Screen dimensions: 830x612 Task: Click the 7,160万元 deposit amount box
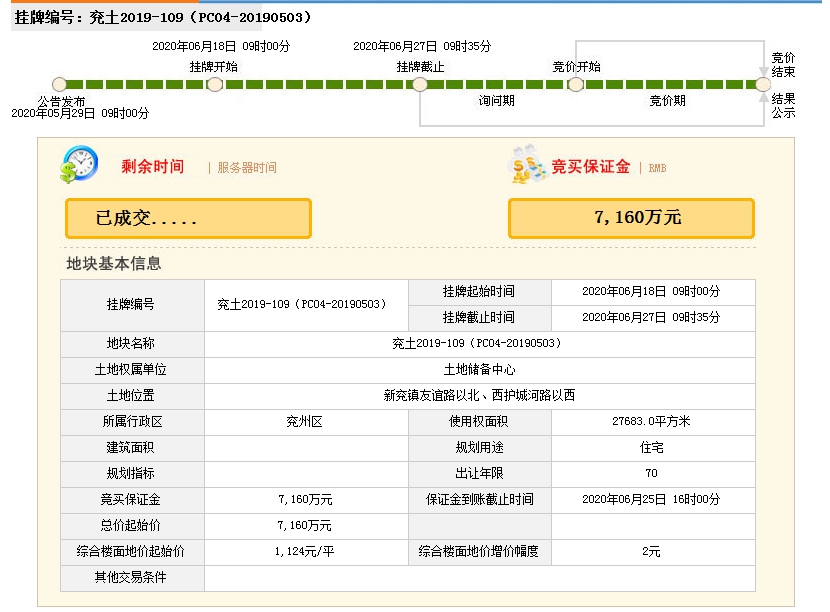point(631,218)
